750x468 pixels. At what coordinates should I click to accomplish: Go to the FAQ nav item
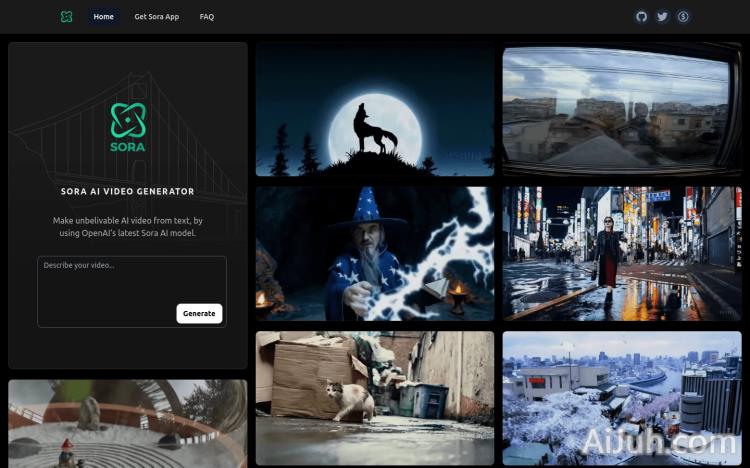point(207,17)
